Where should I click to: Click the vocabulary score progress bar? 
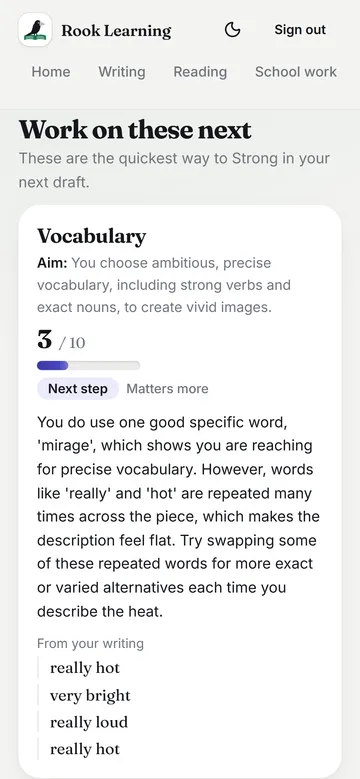(x=88, y=366)
